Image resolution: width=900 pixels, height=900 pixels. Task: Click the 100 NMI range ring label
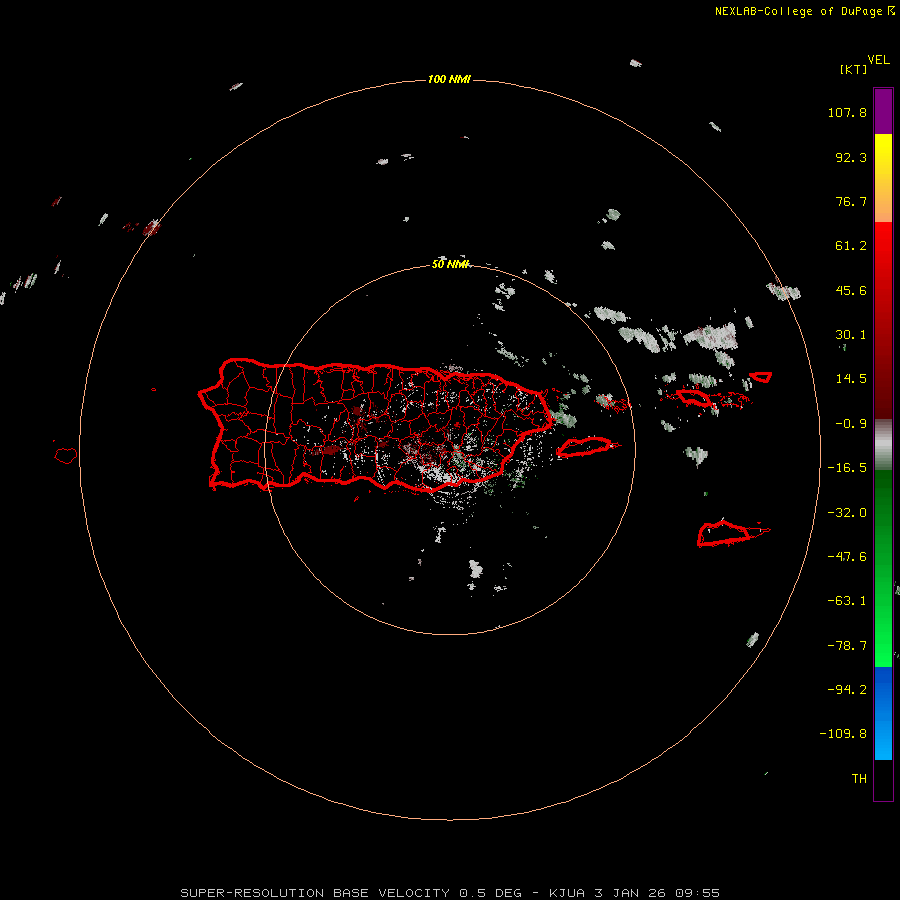tap(449, 79)
